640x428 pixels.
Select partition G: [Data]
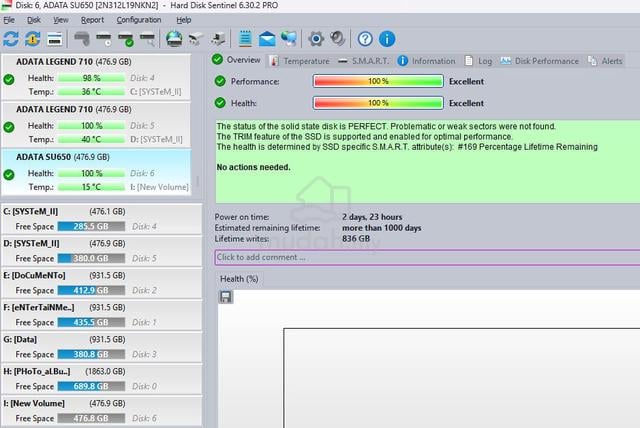(101, 347)
